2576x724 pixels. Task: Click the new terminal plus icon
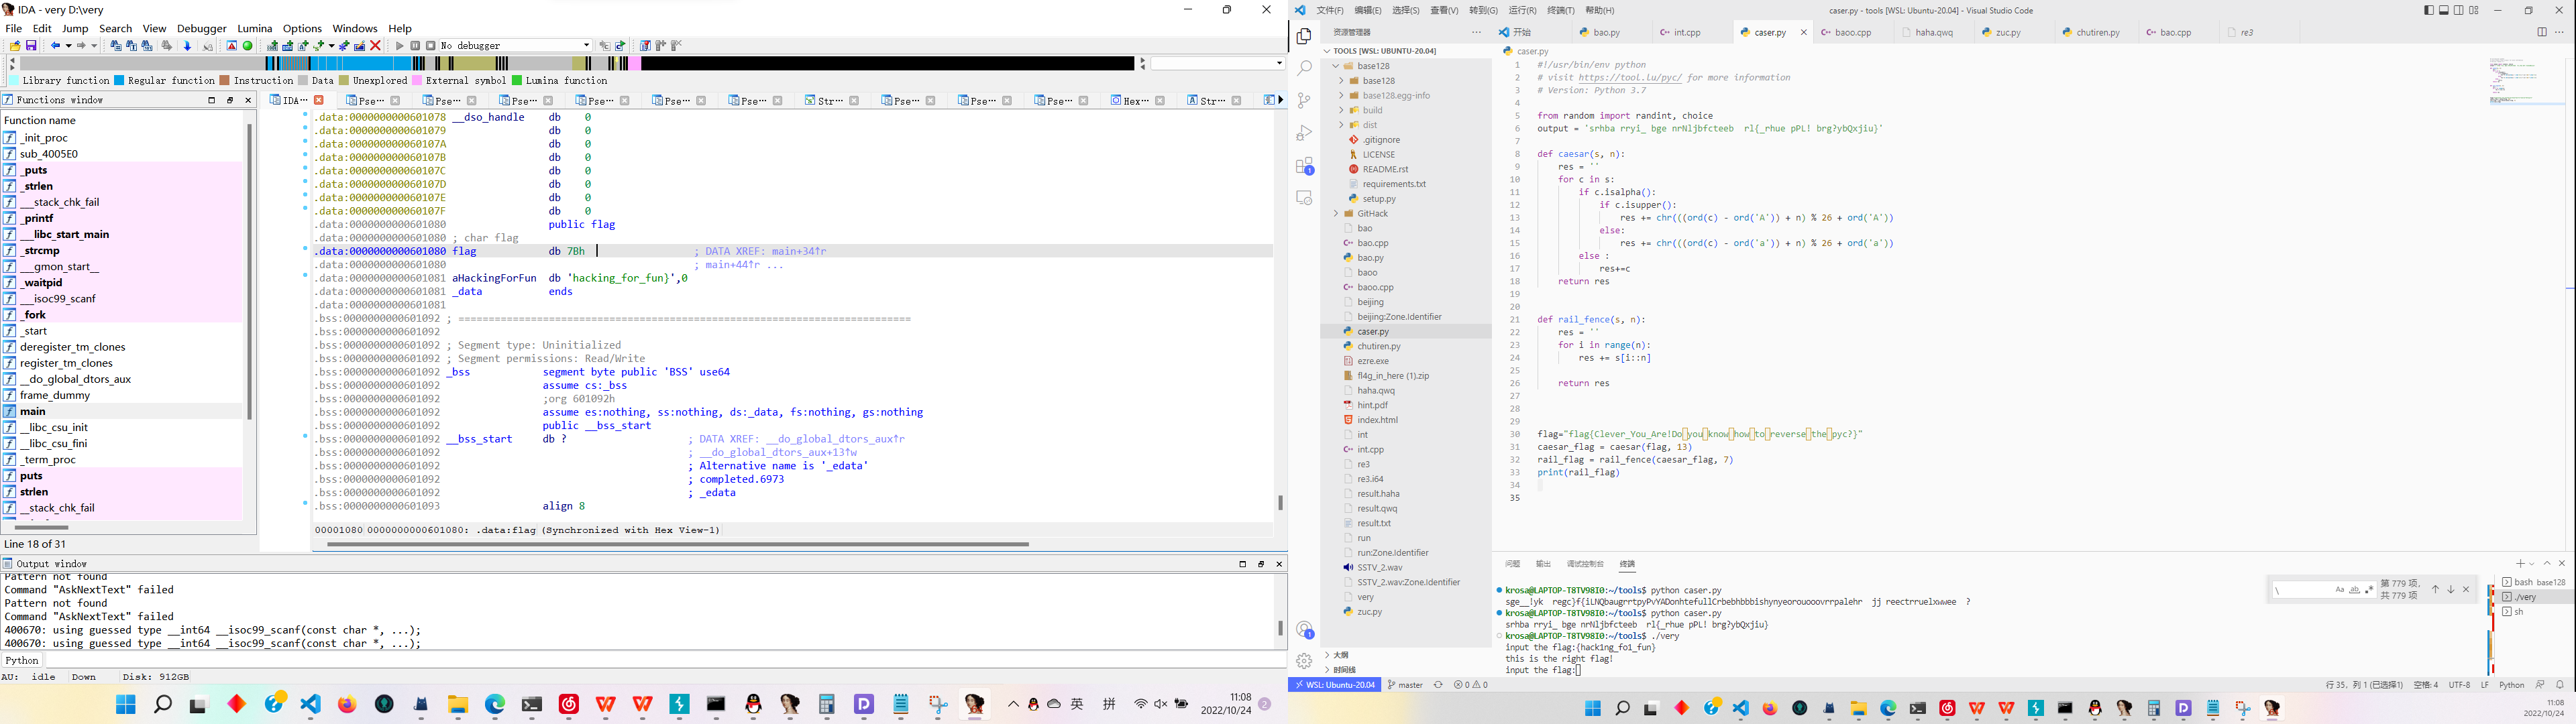[x=2521, y=564]
